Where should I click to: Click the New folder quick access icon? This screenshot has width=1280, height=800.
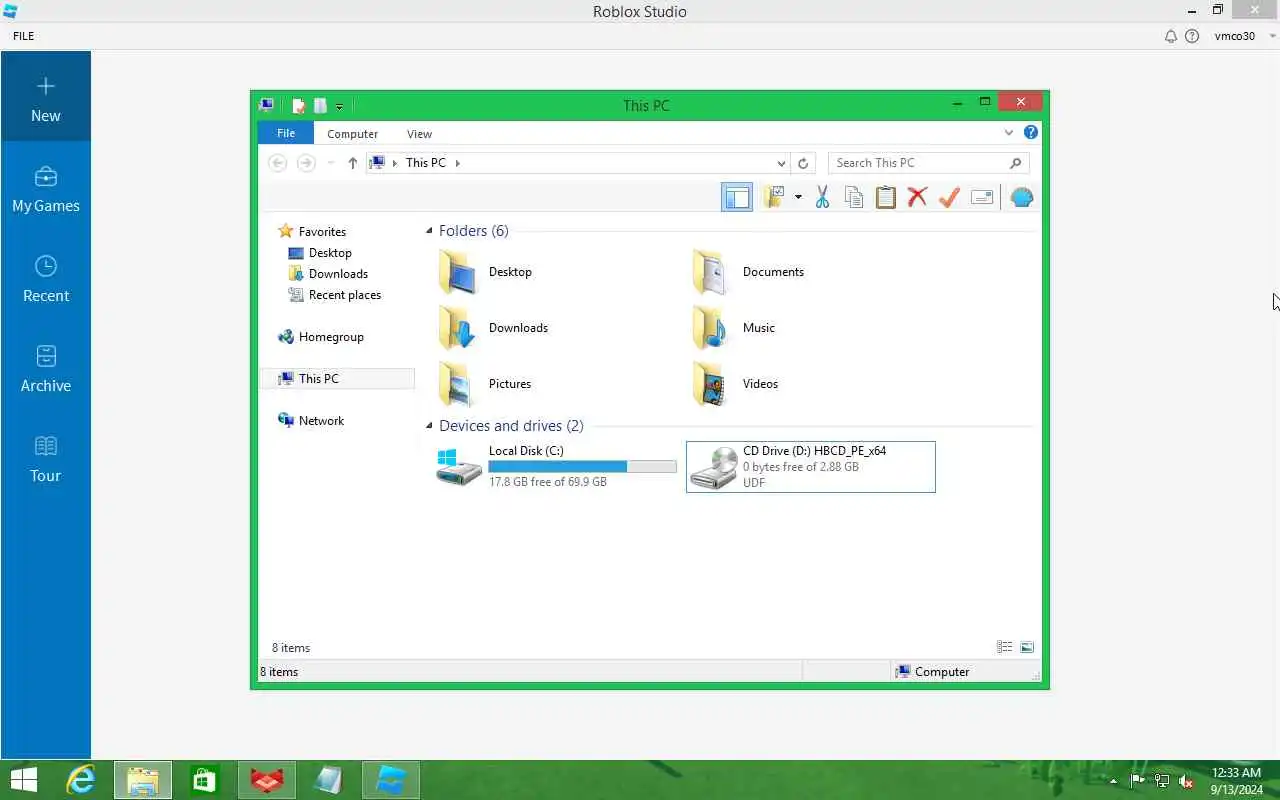320,105
